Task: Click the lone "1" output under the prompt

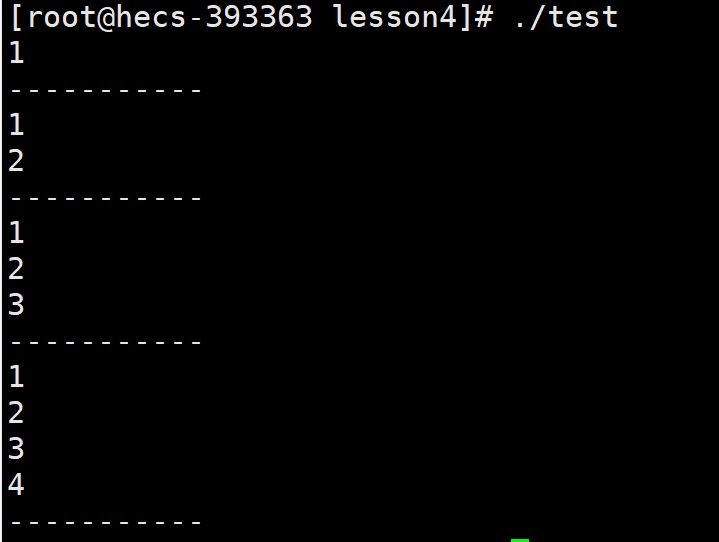Action: coord(17,53)
